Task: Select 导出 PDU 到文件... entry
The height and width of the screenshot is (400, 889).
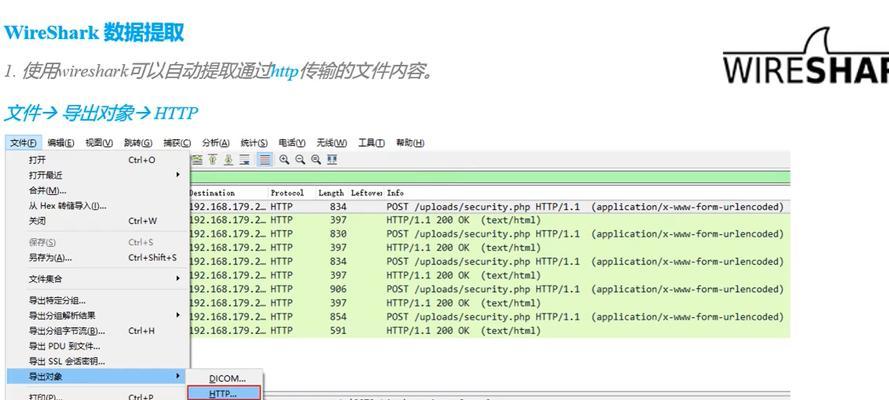Action: coord(98,346)
